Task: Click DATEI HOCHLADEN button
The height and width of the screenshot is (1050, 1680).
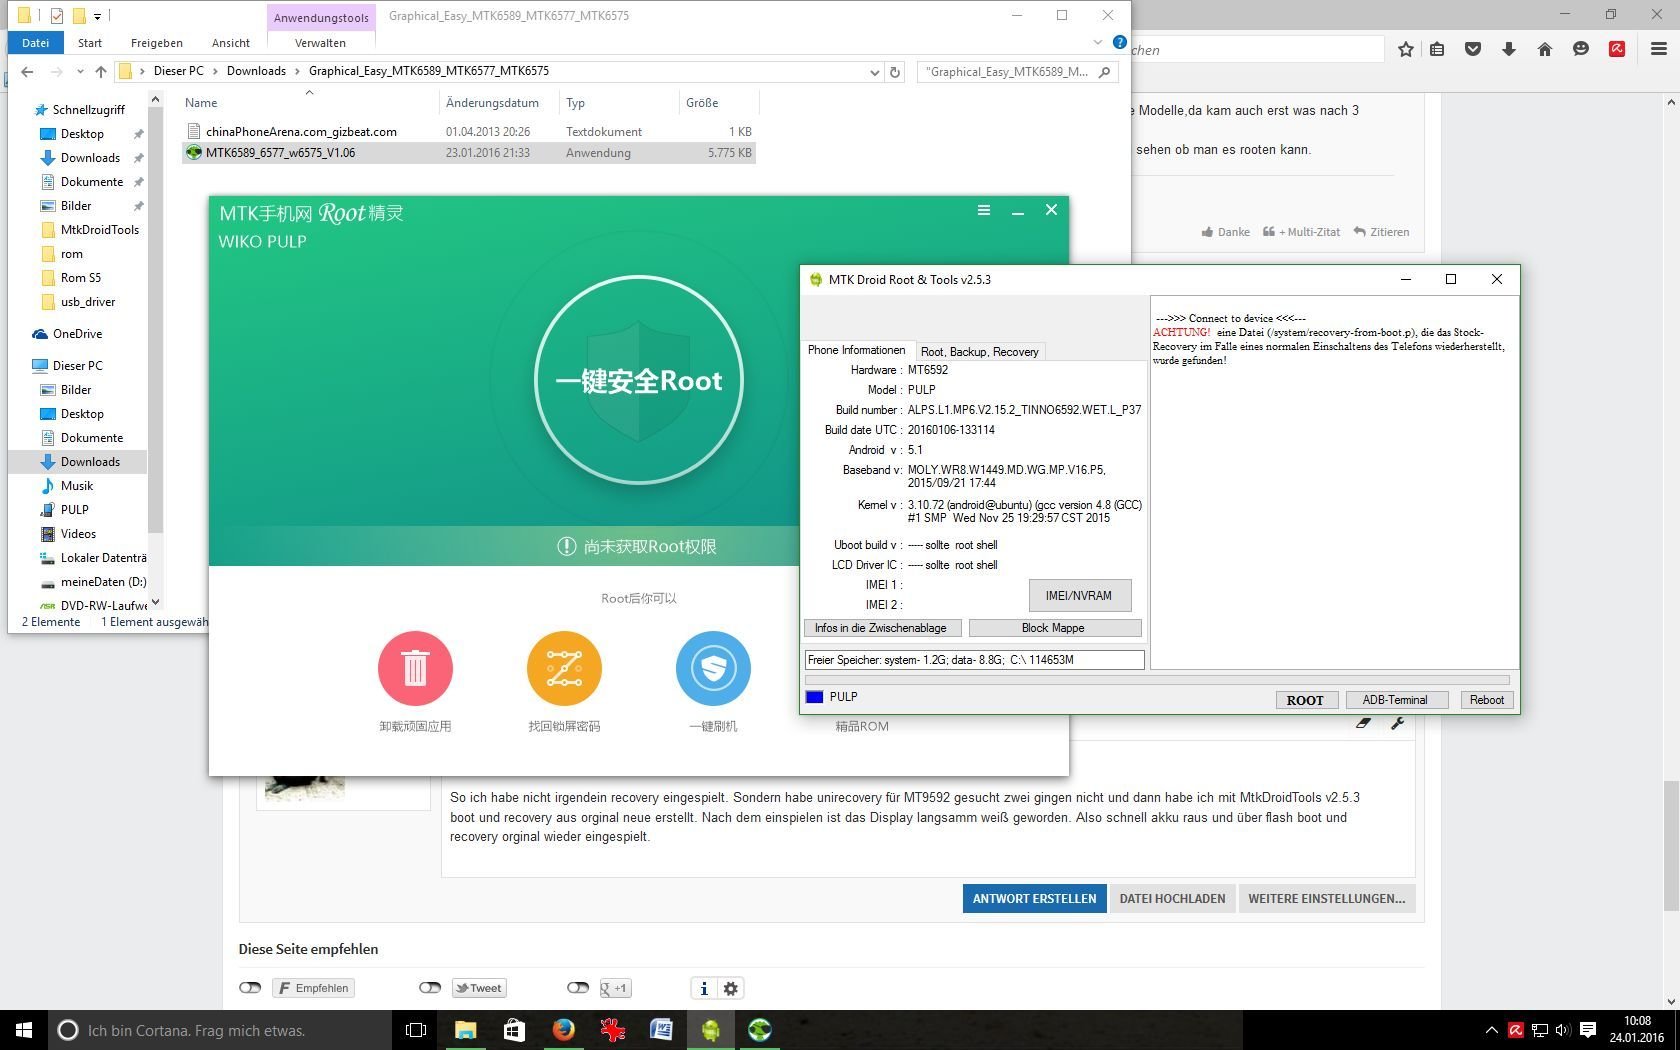Action: pos(1172,898)
